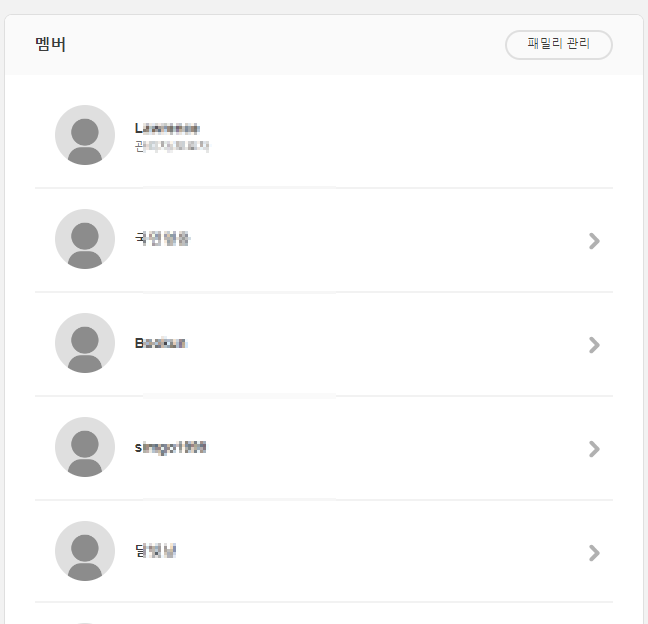Click the avatar beside the name starting with s
The width and height of the screenshot is (648, 624).
pyautogui.click(x=85, y=447)
